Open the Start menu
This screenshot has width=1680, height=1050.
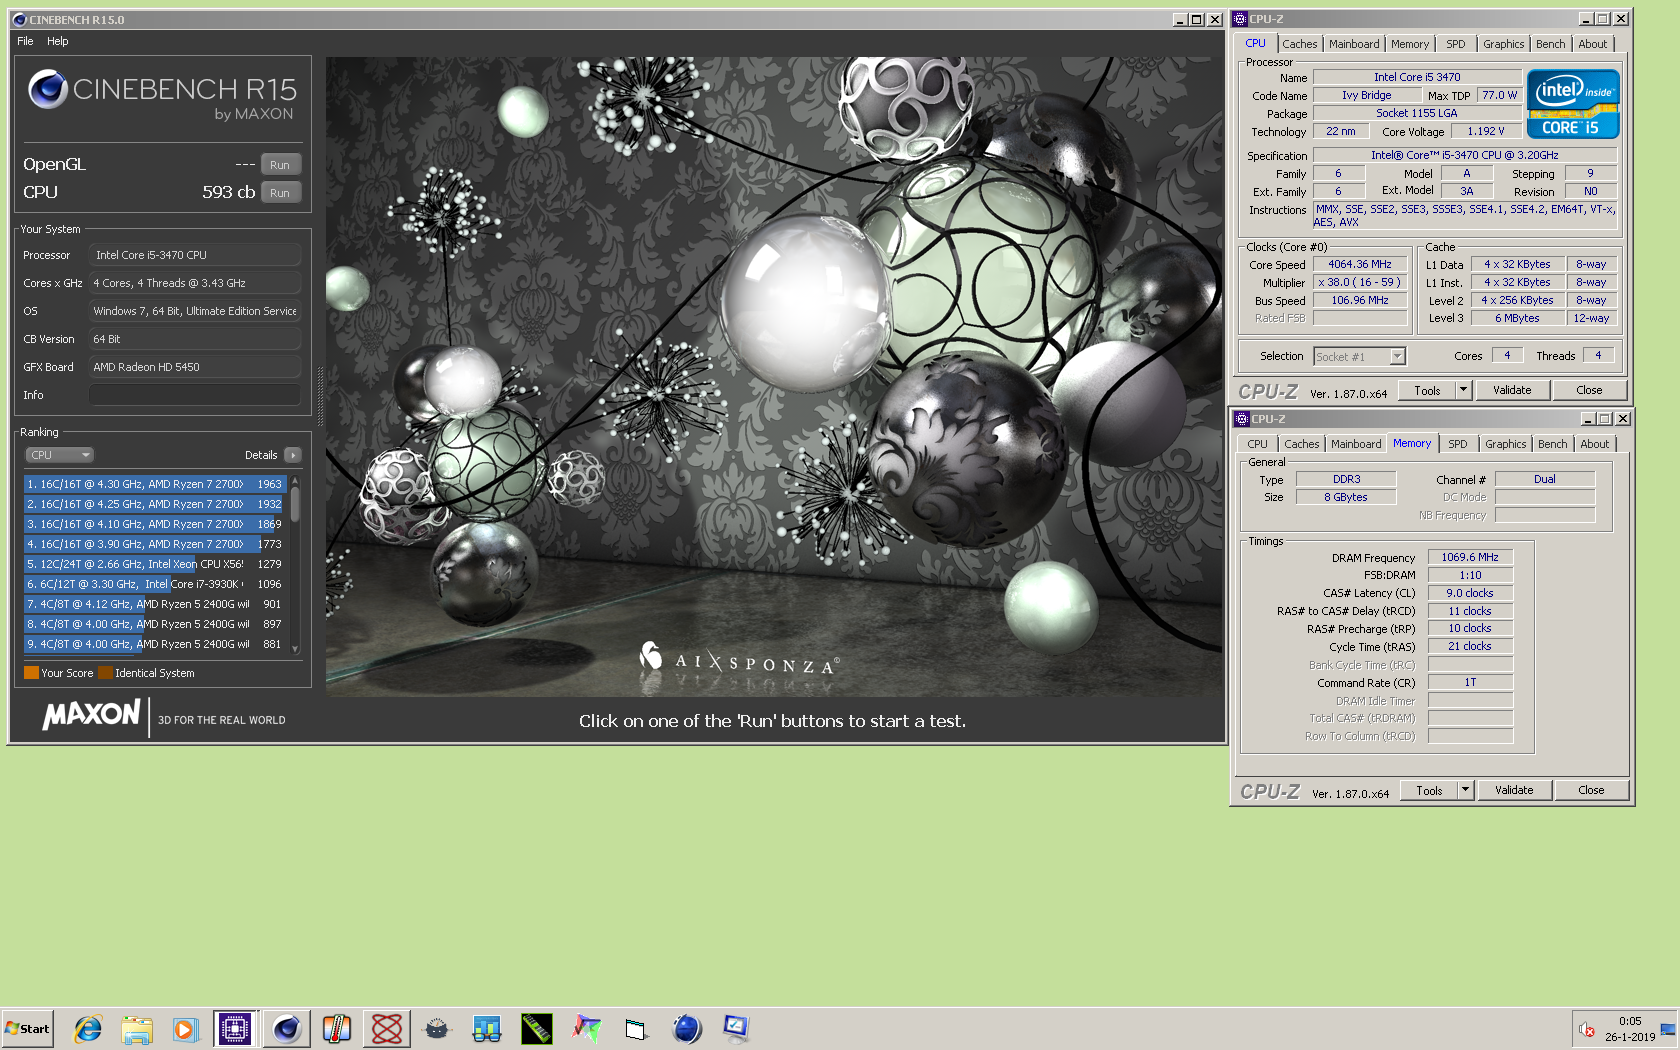coord(28,1029)
